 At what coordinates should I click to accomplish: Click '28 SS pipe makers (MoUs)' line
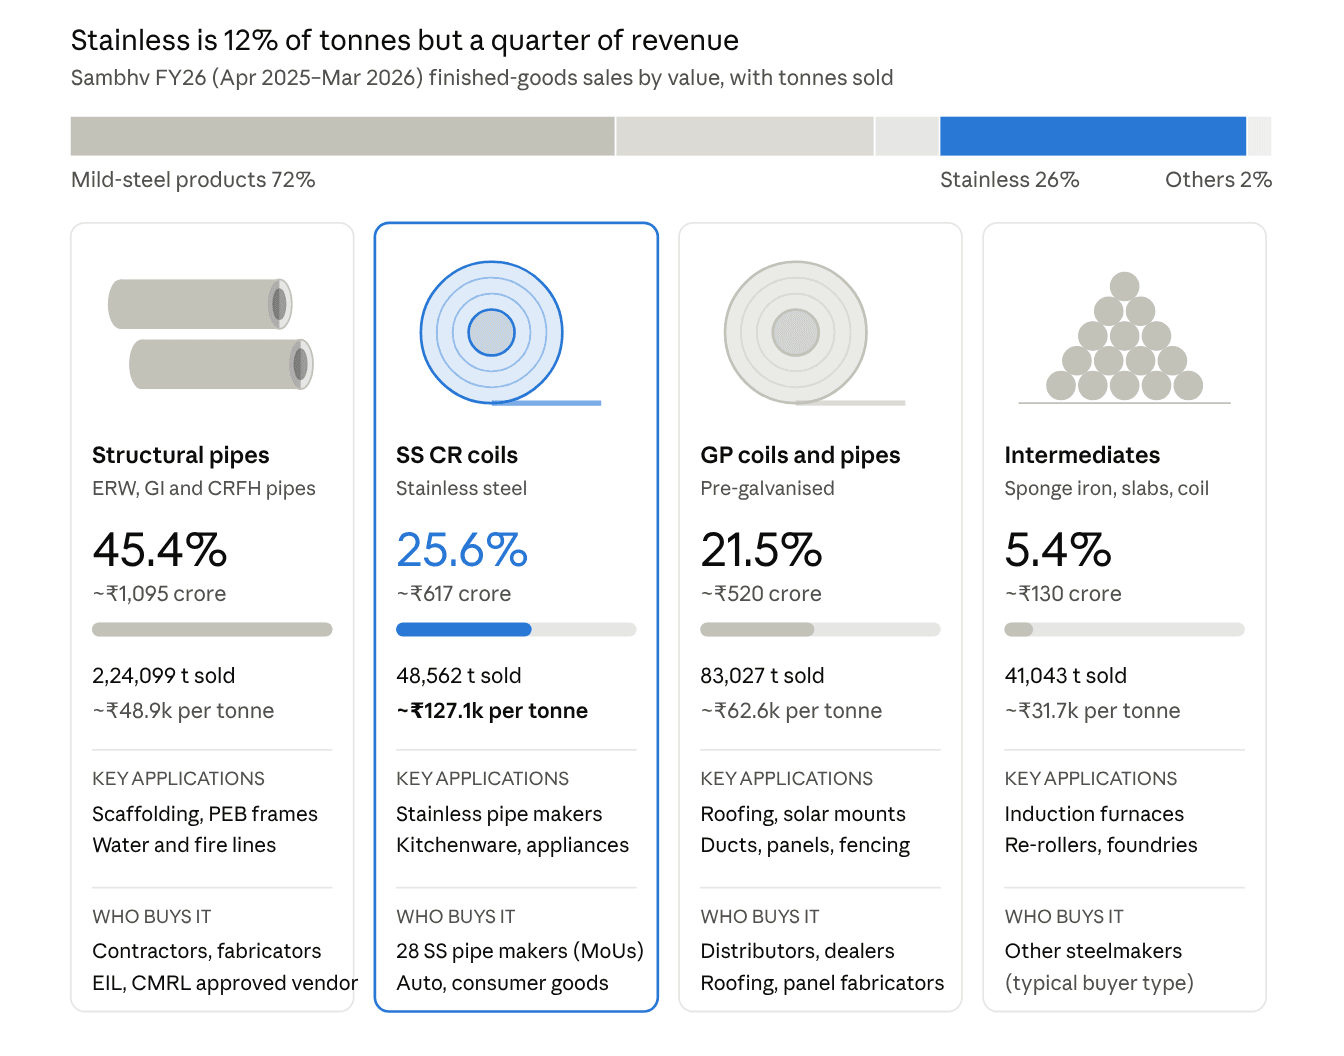tap(520, 951)
